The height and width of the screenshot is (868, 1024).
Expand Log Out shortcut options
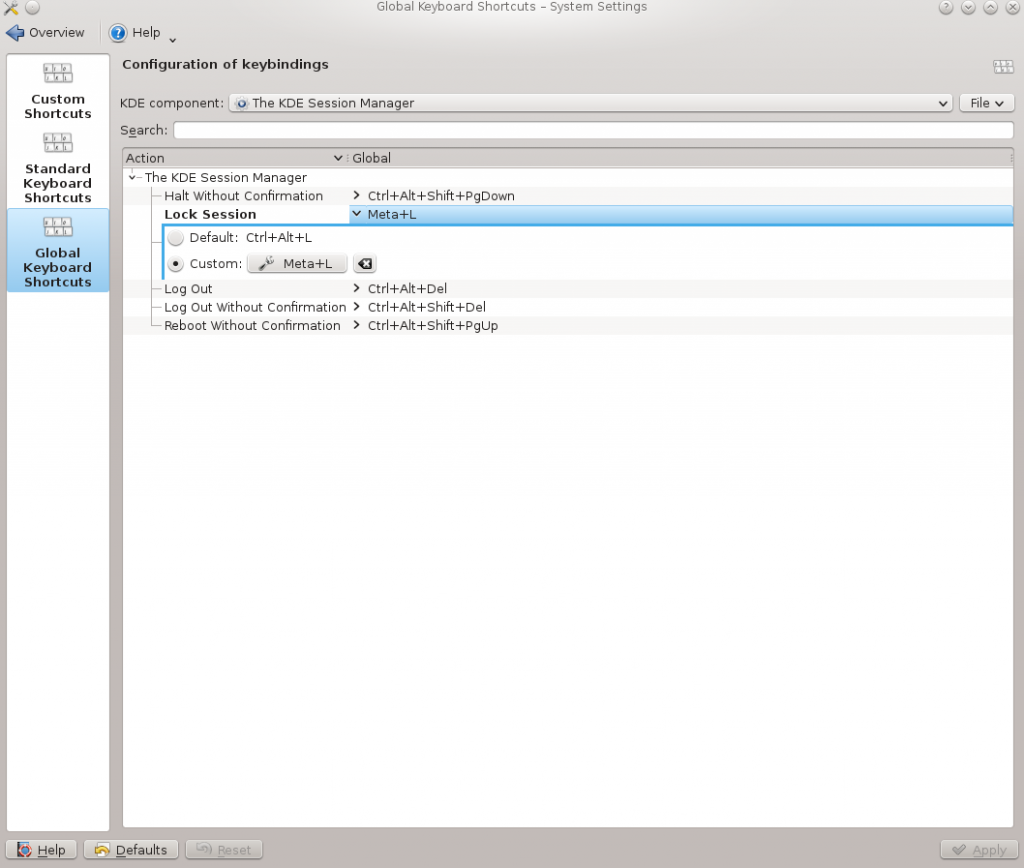(357, 288)
